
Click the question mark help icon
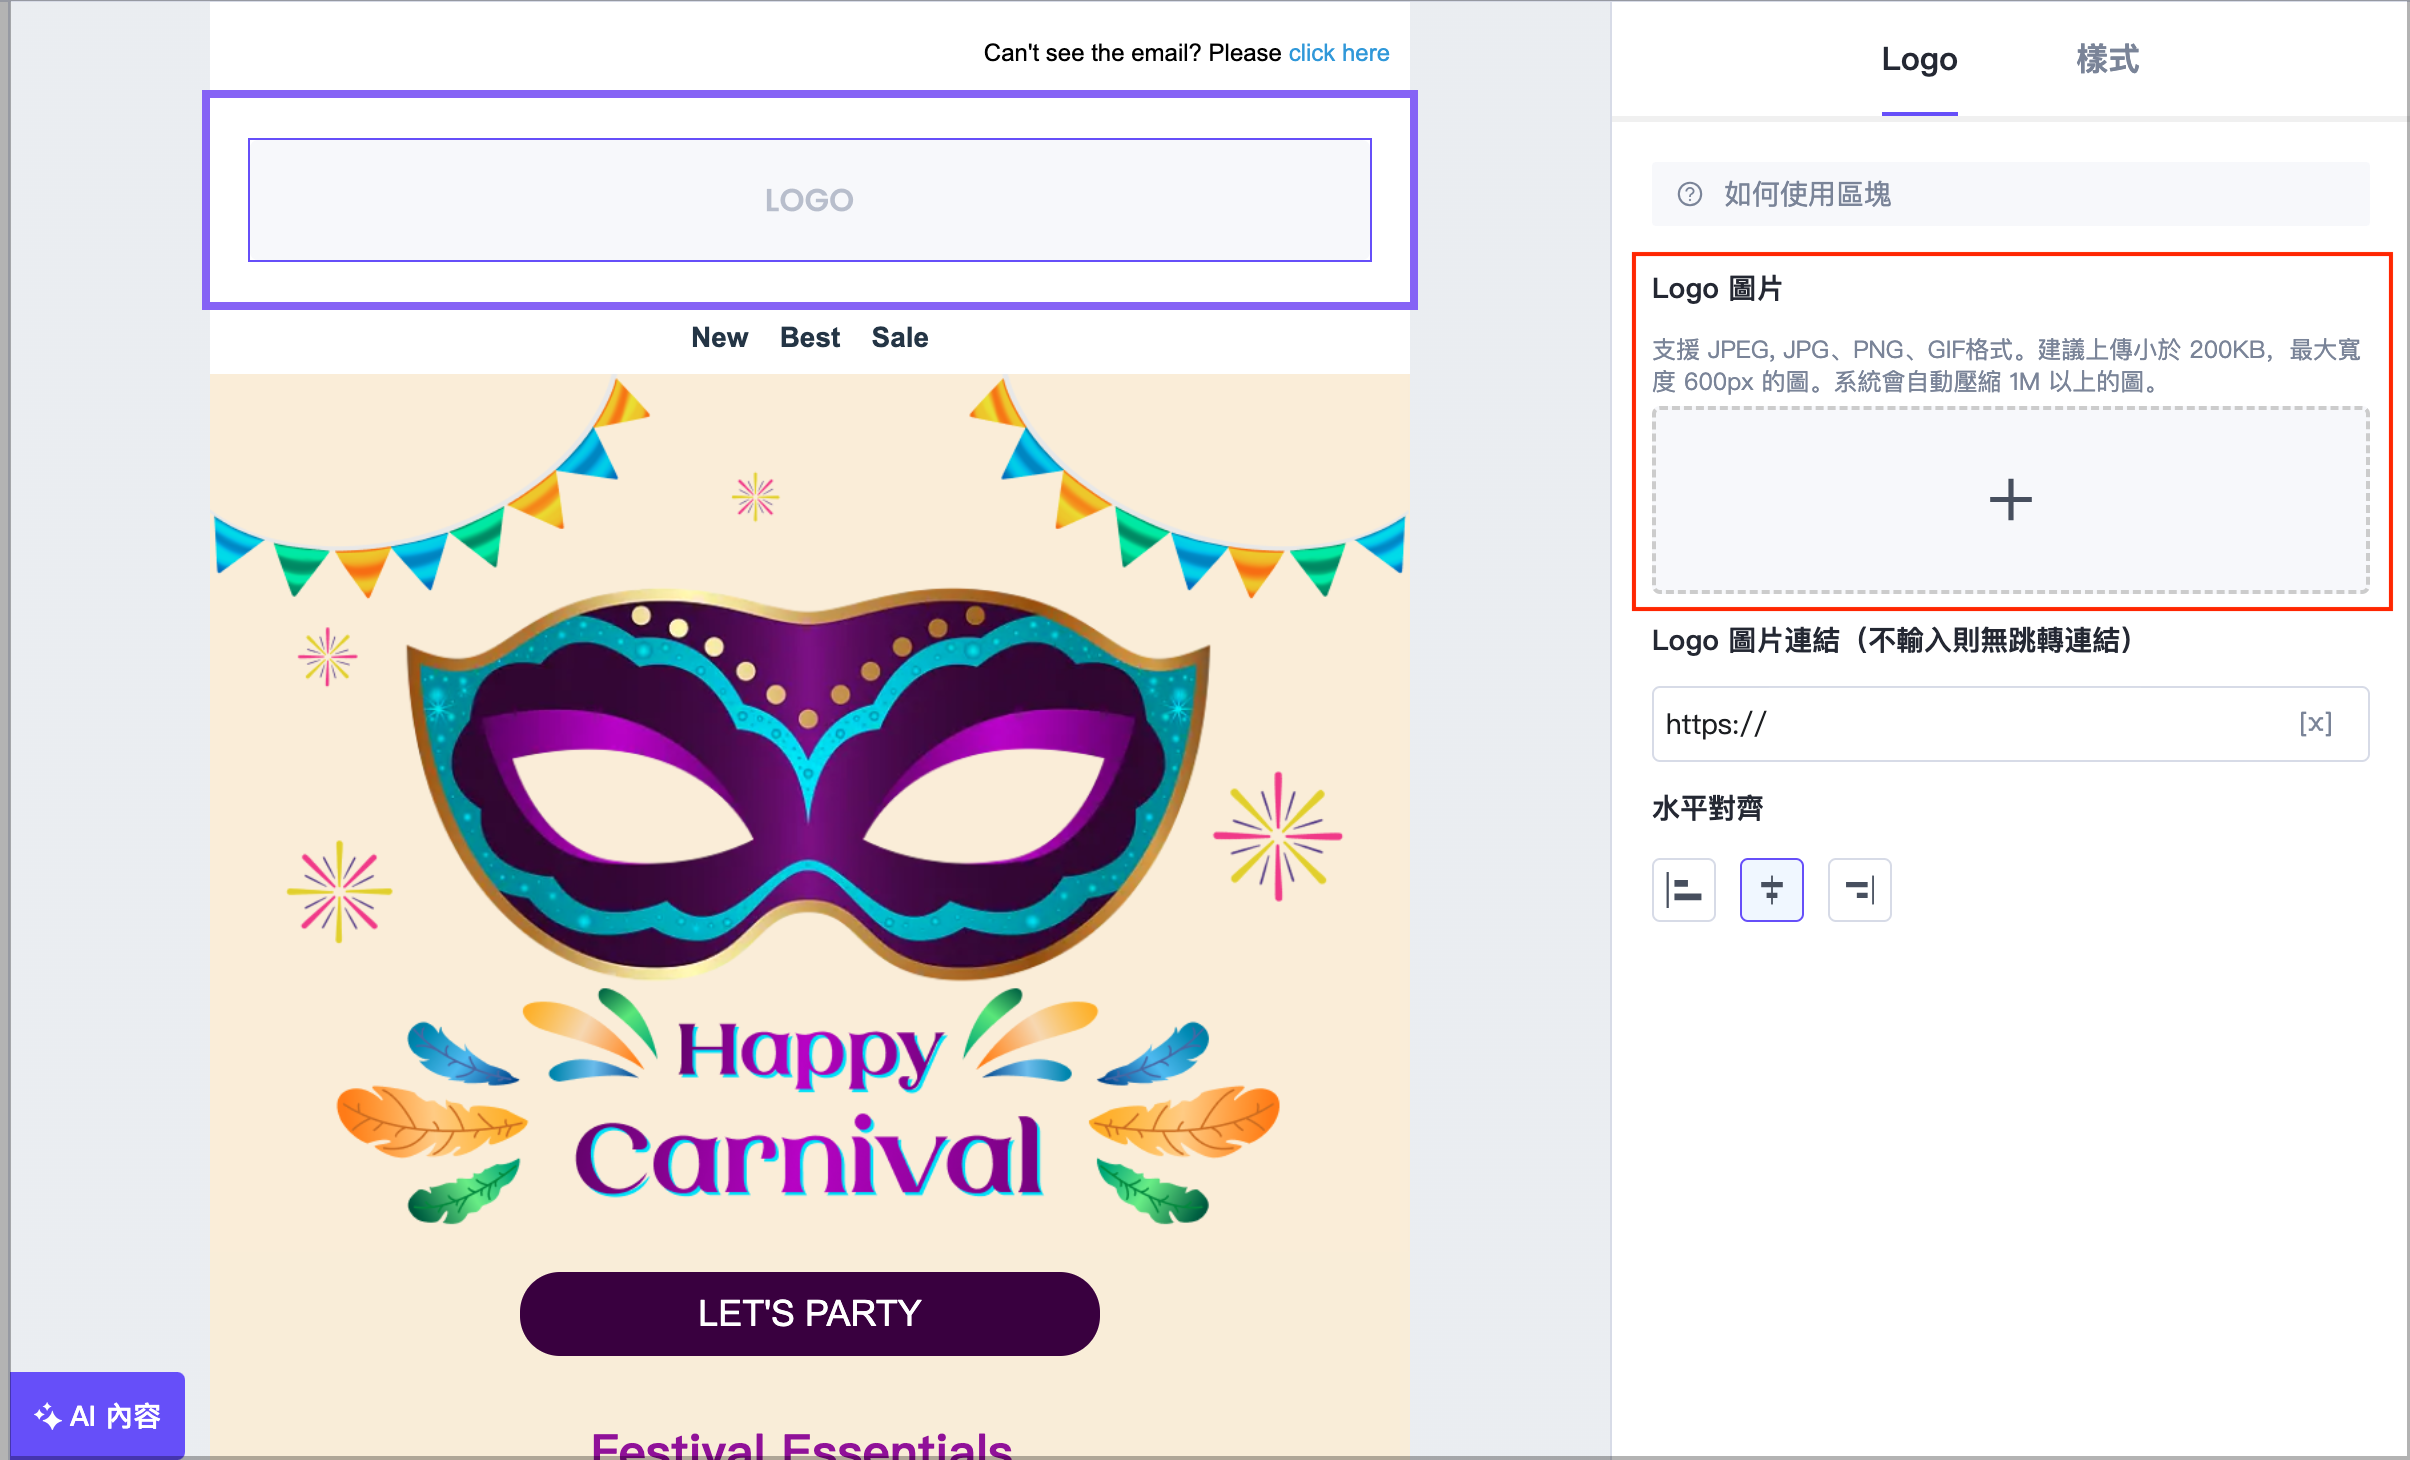(x=1690, y=194)
